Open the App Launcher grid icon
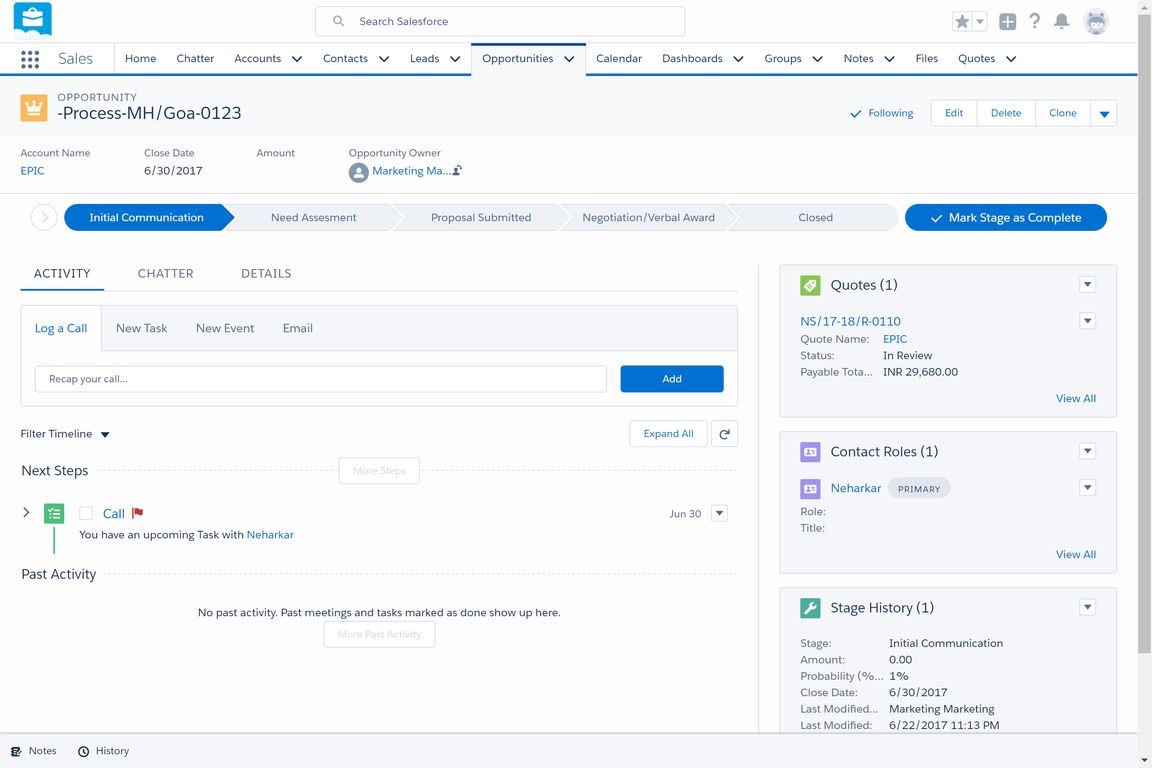 pos(30,59)
